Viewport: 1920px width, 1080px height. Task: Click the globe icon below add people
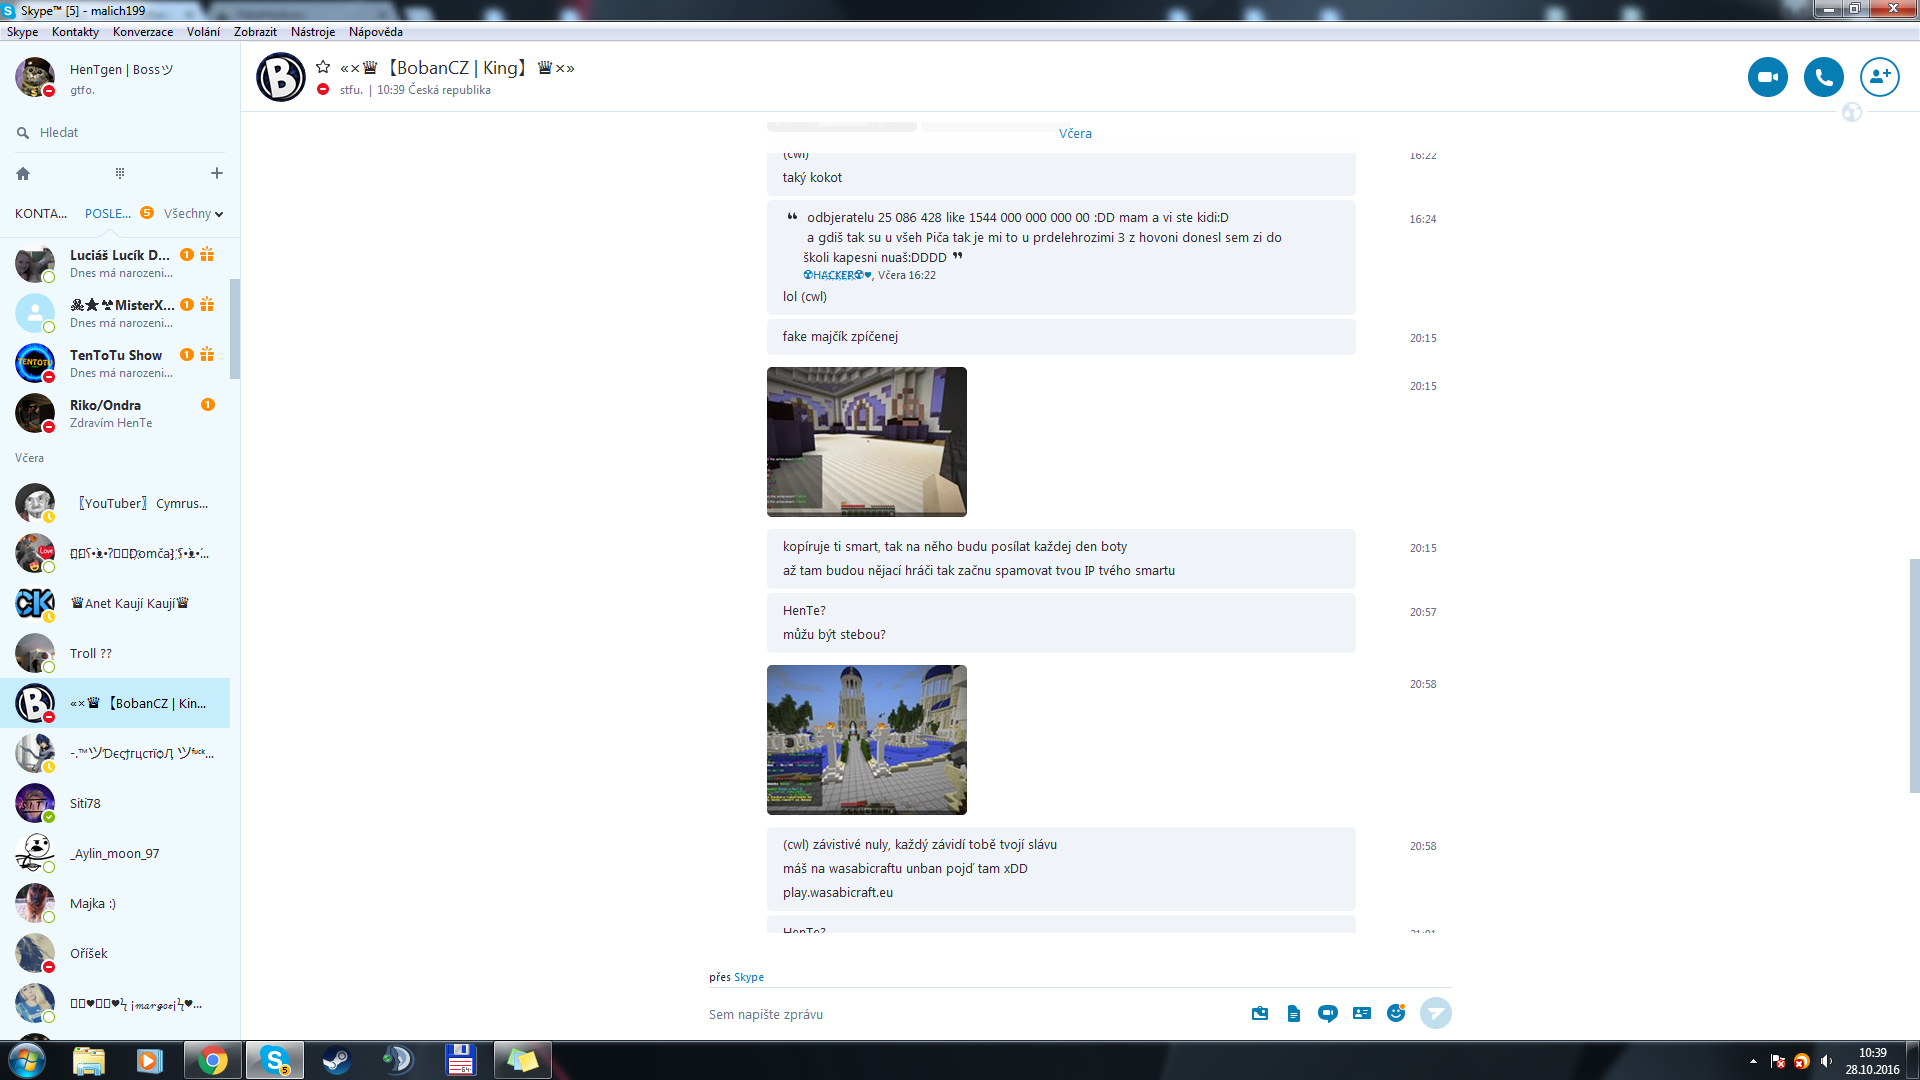1852,113
